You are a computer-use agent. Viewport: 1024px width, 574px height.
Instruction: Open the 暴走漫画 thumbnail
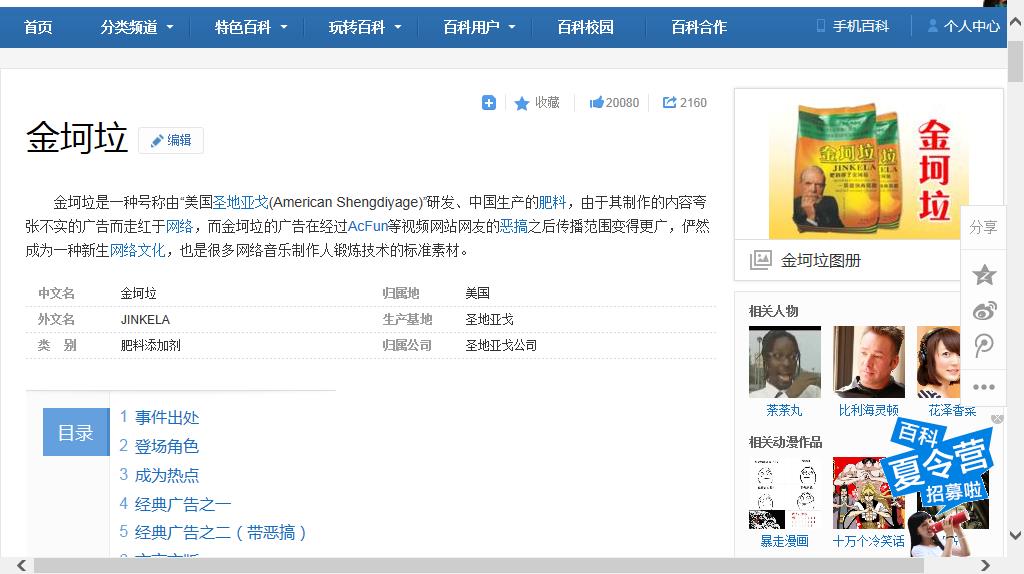pyautogui.click(x=784, y=493)
